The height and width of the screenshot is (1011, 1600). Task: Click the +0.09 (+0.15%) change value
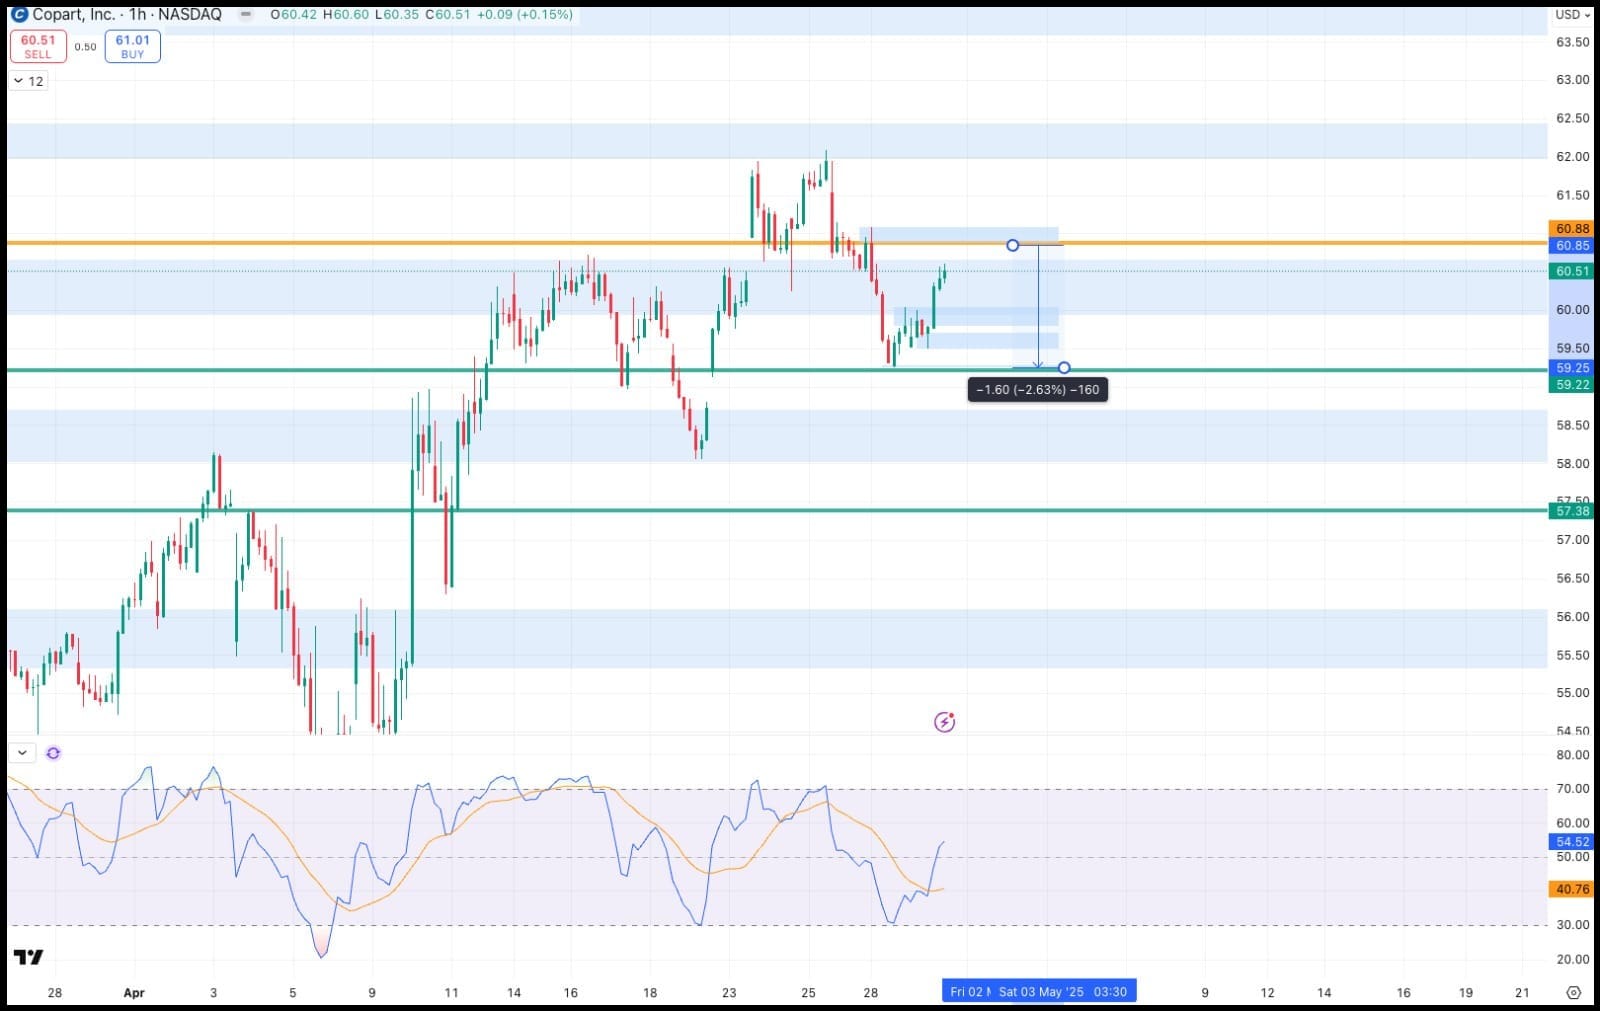[x=525, y=15]
